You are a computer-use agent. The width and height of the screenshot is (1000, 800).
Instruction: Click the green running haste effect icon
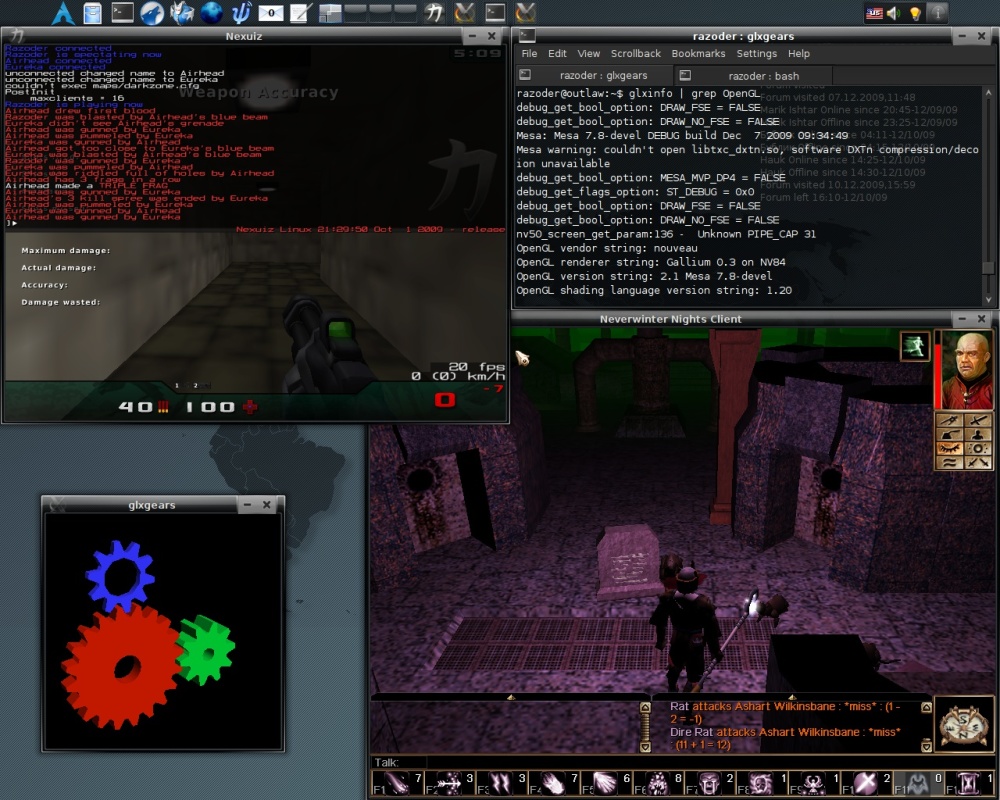click(915, 346)
